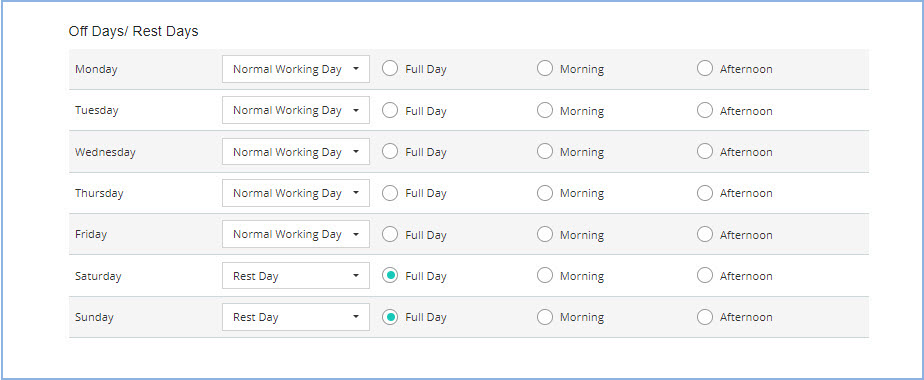Click the Monday row label

coord(96,70)
